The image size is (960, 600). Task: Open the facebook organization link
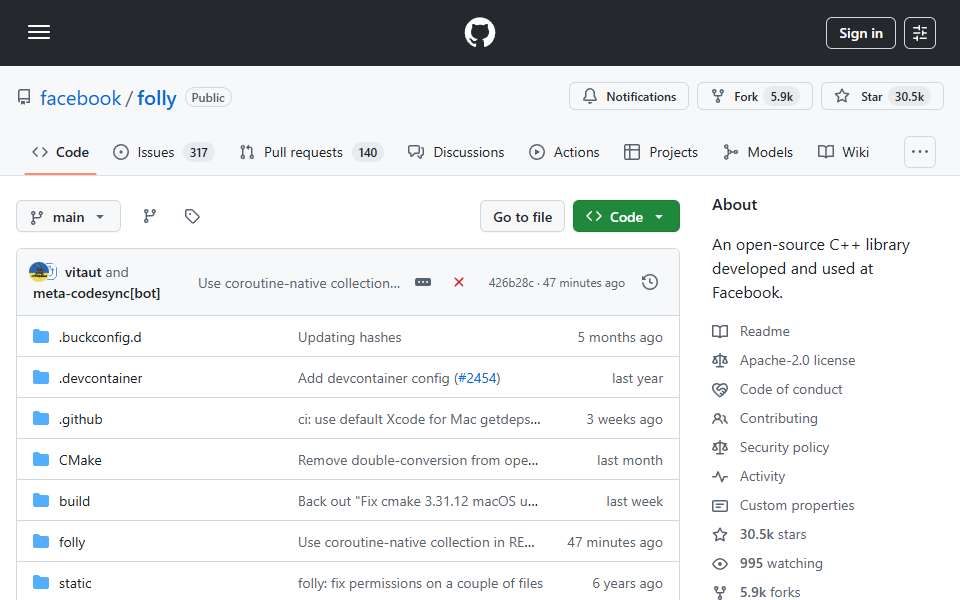coord(80,98)
